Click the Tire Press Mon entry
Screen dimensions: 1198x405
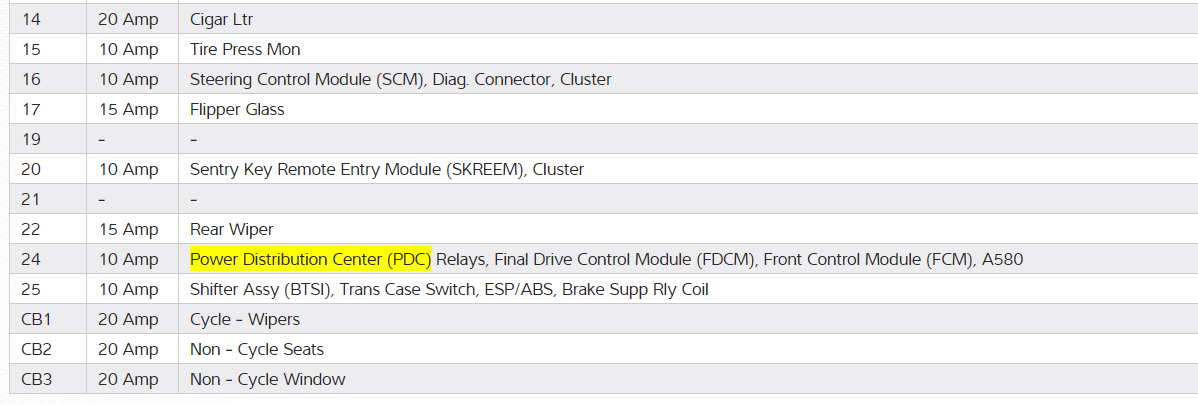click(245, 49)
